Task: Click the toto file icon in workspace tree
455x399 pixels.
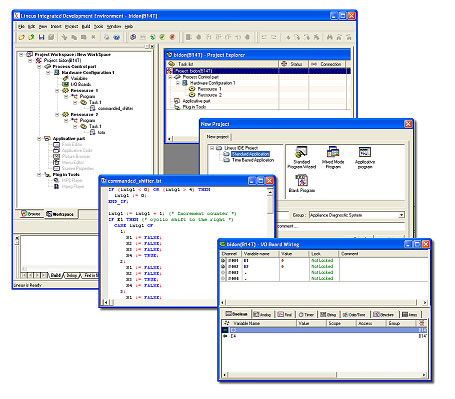Action: point(93,132)
